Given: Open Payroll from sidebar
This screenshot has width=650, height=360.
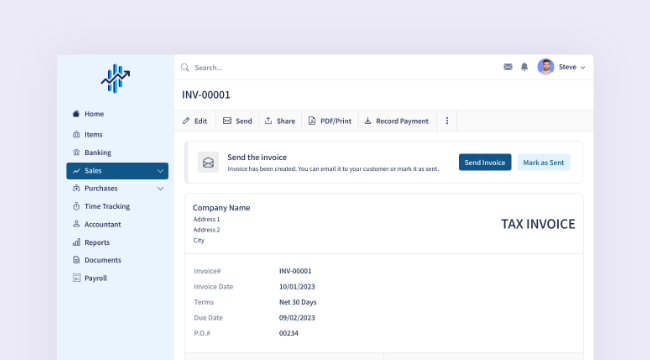Looking at the screenshot, I should pos(96,278).
